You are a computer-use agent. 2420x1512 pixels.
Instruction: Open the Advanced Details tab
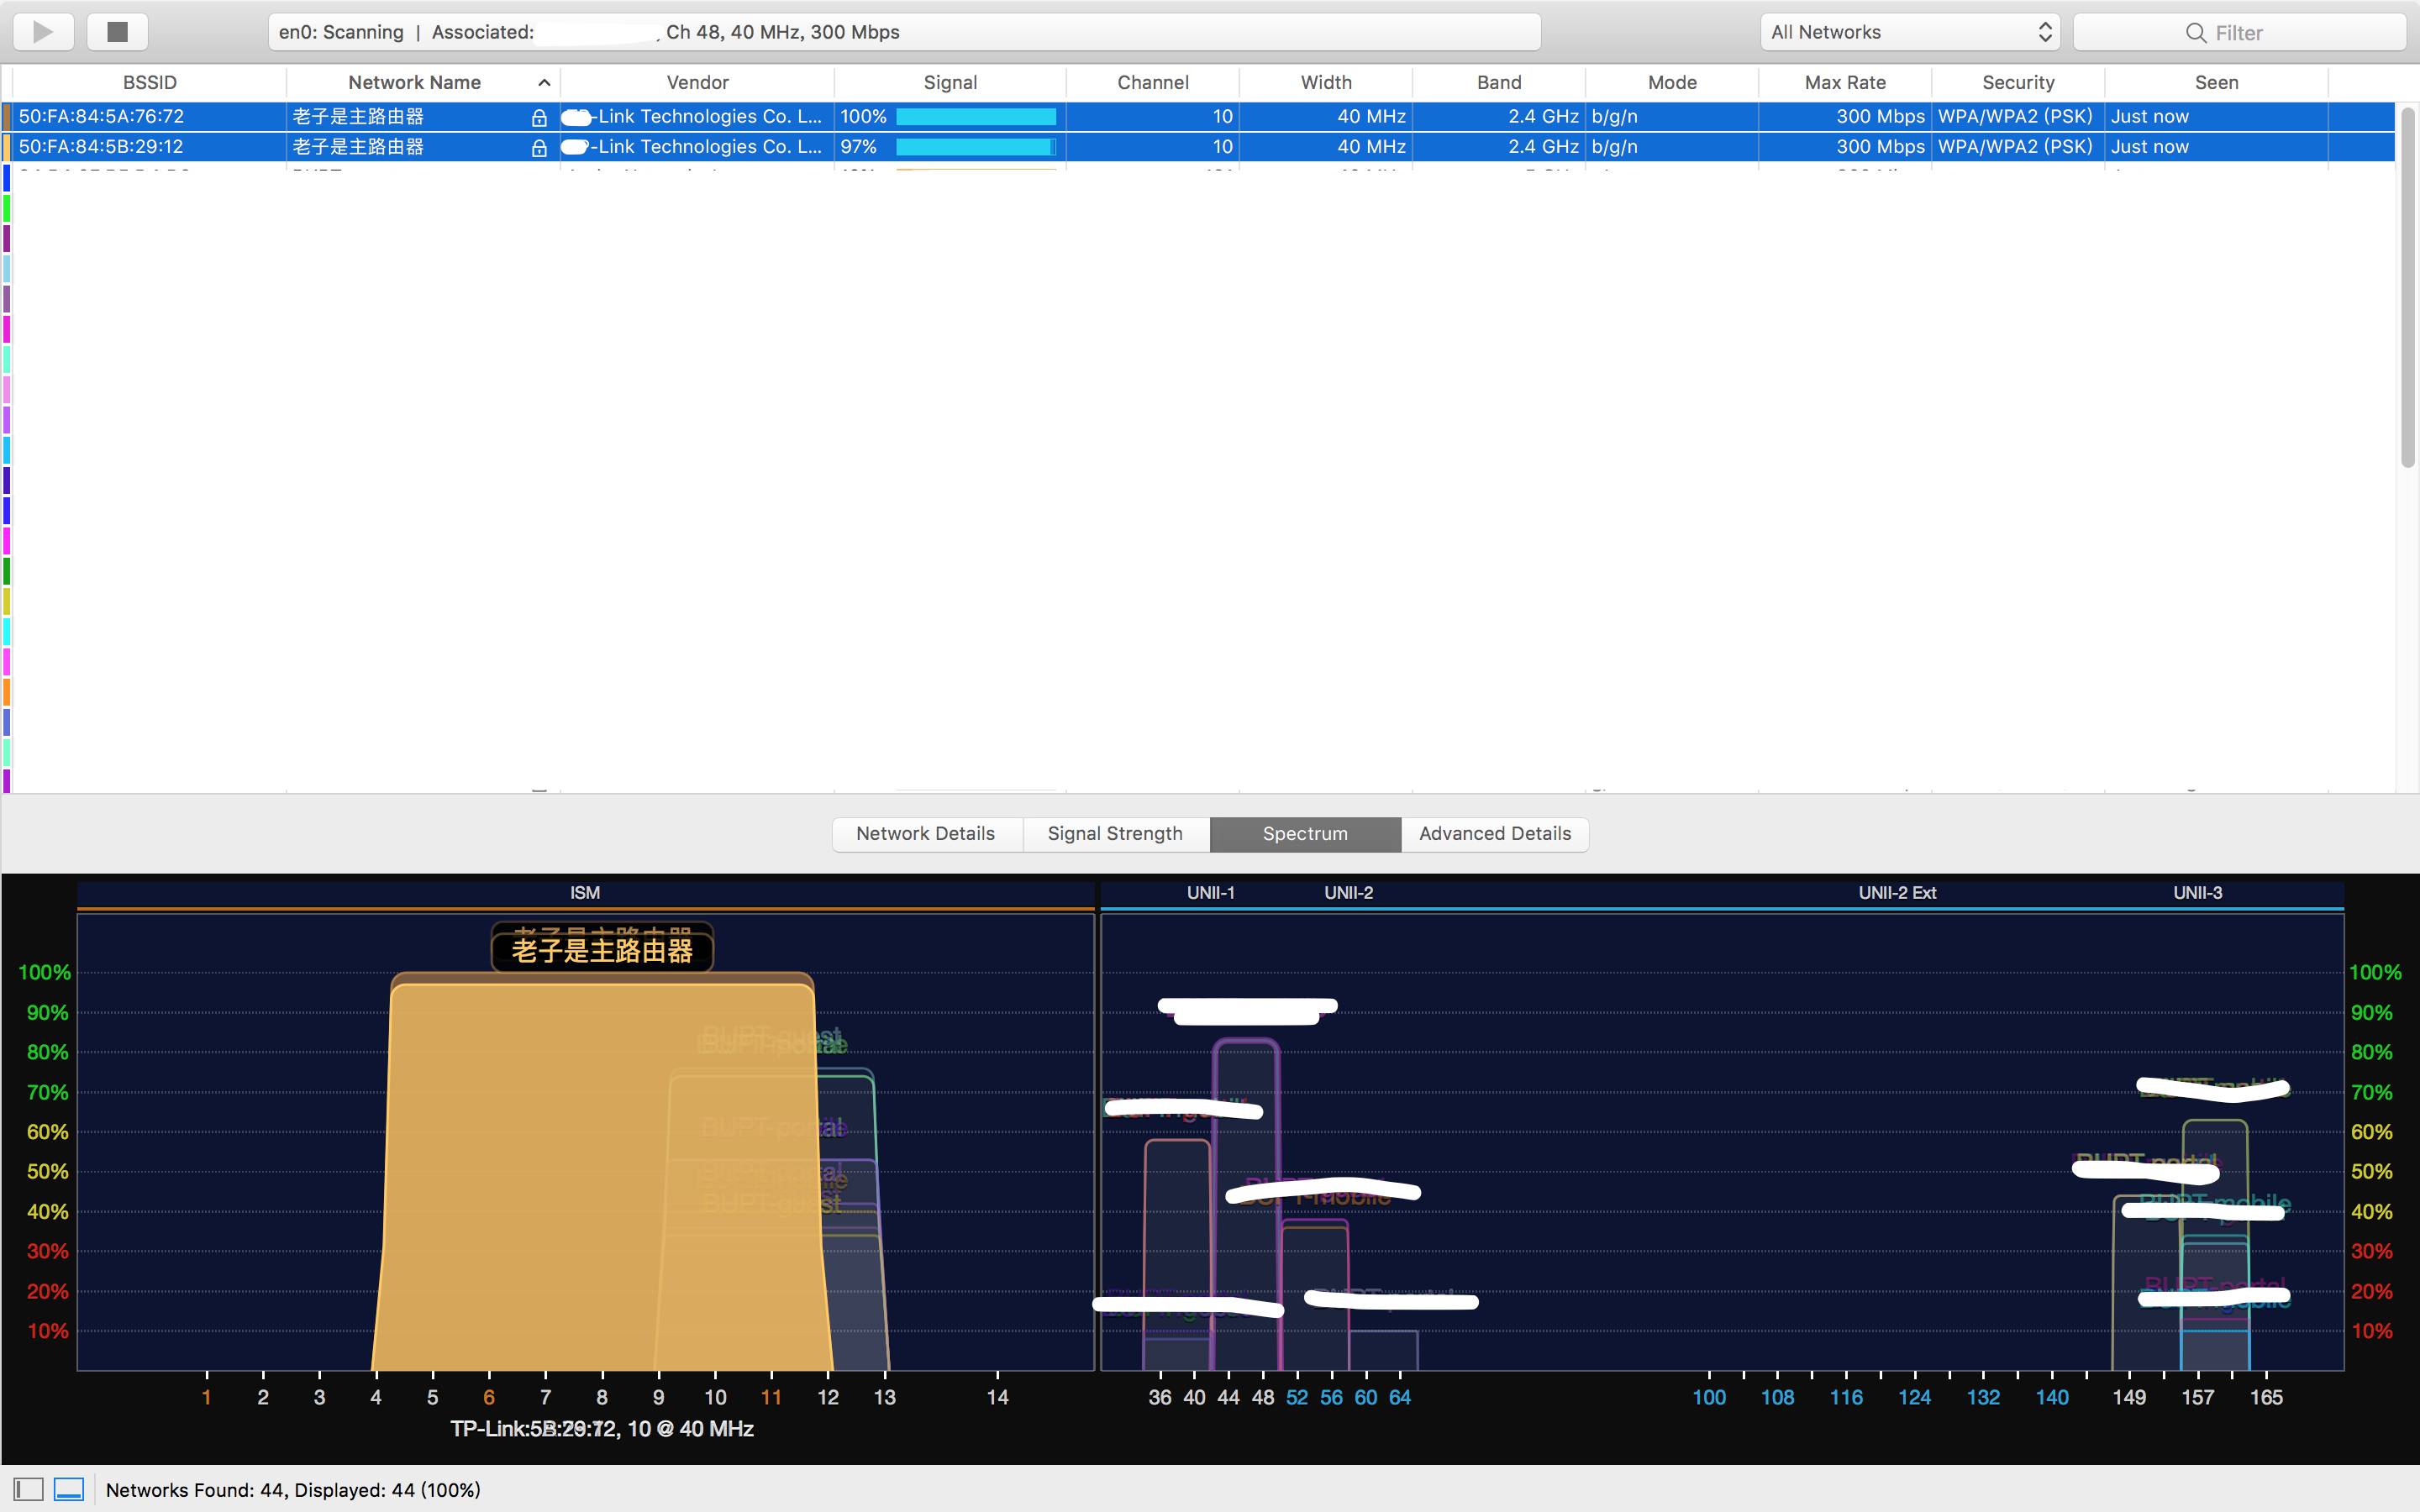click(x=1494, y=834)
